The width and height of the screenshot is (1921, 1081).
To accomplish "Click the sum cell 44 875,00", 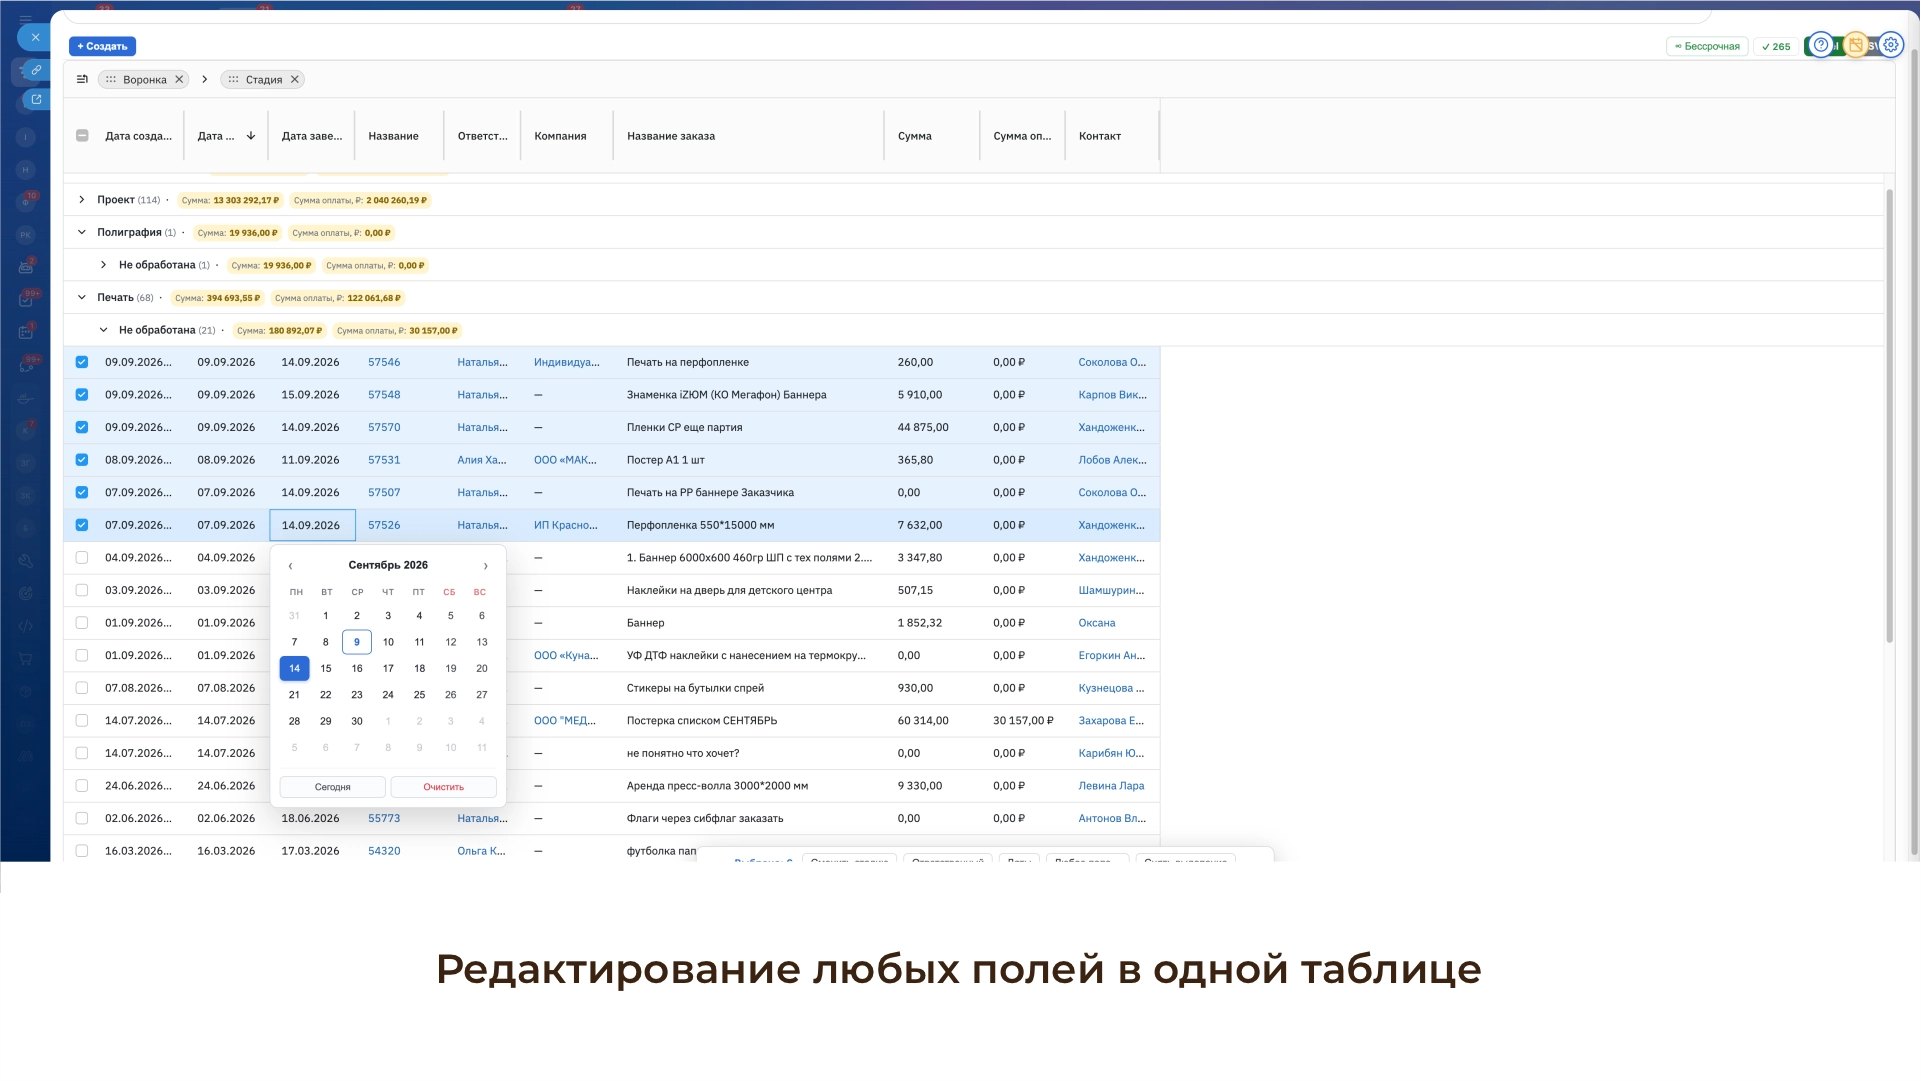I will (923, 427).
